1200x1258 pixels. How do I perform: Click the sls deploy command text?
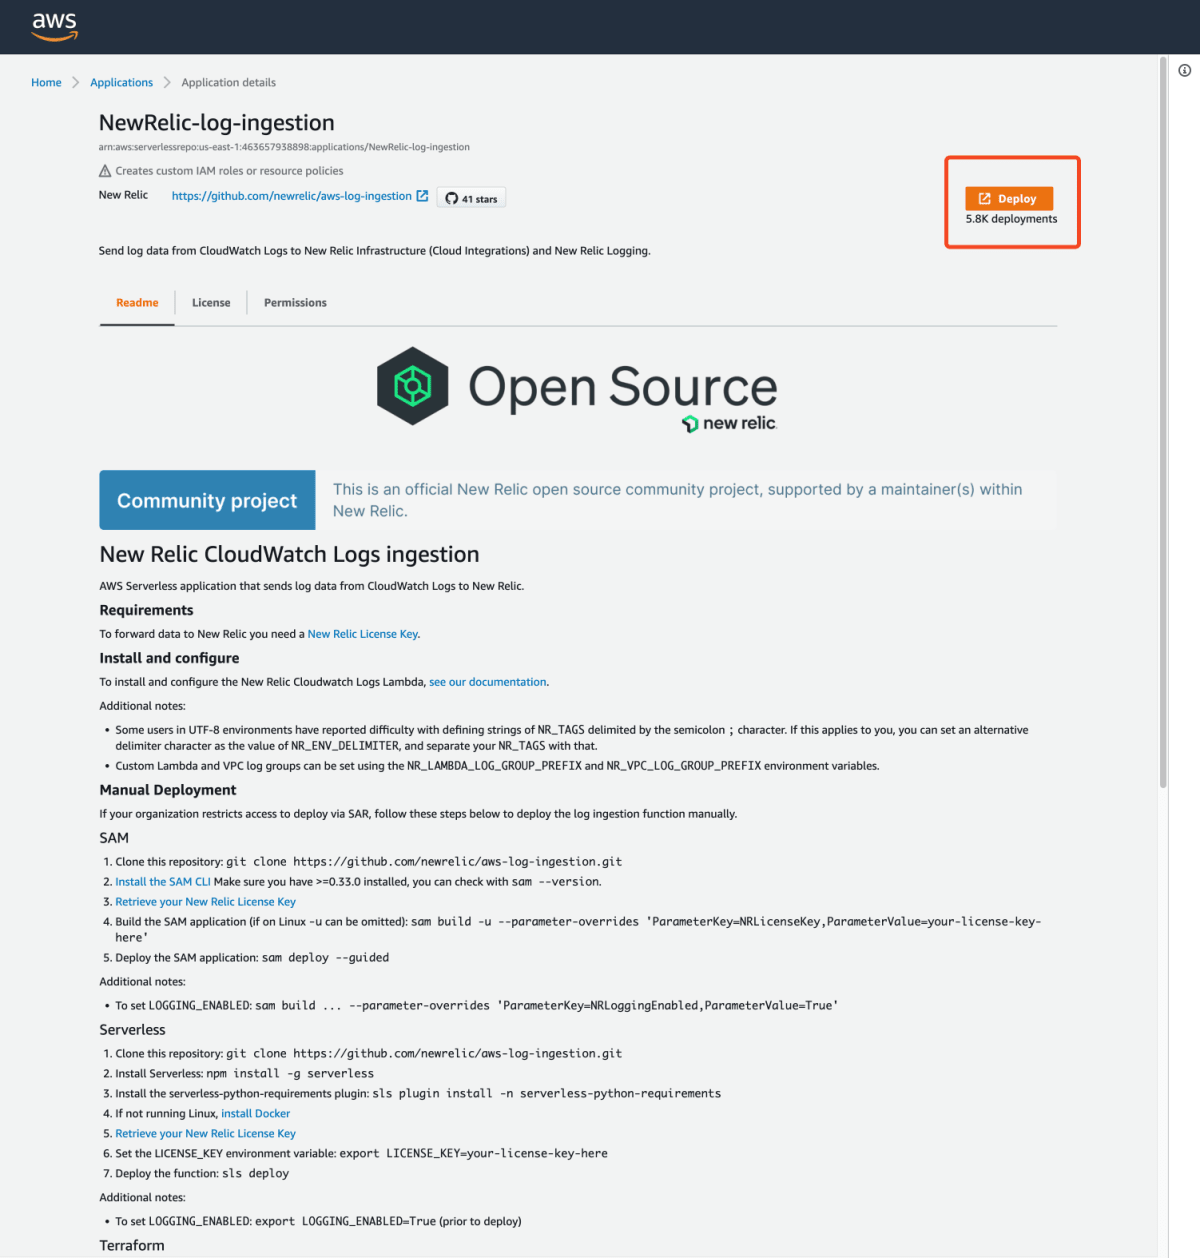point(255,1174)
